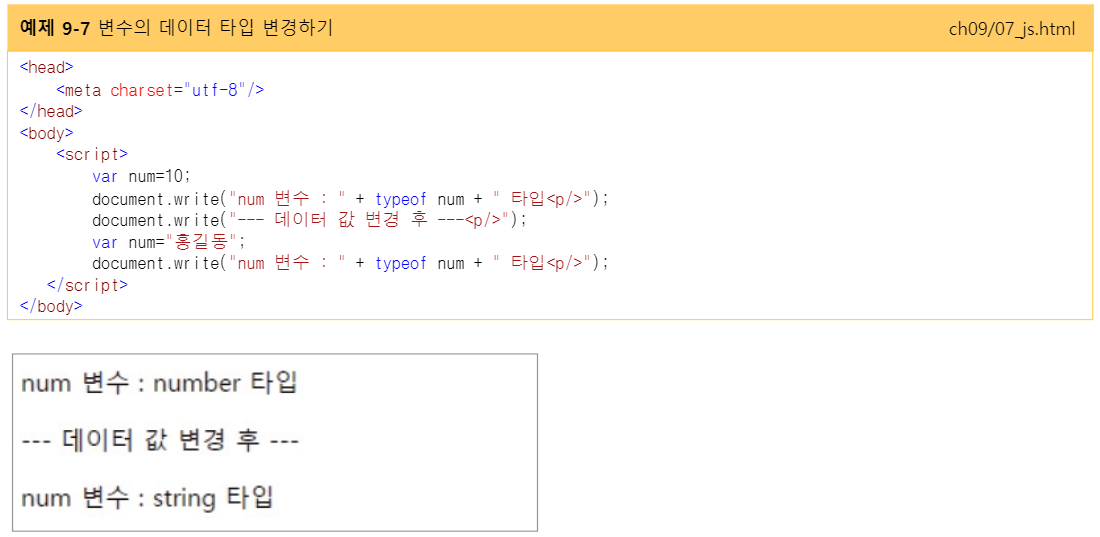Click the opening <head> tag line
The height and width of the screenshot is (537, 1100).
(x=47, y=68)
